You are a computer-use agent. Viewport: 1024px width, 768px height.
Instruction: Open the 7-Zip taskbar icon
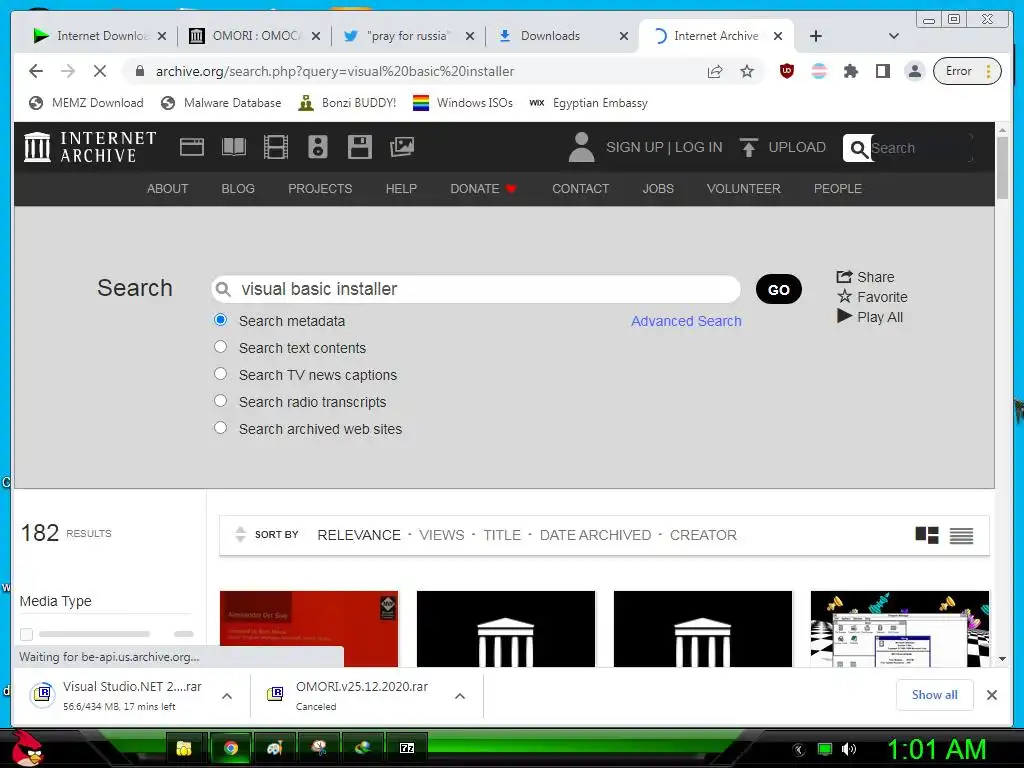(x=407, y=748)
